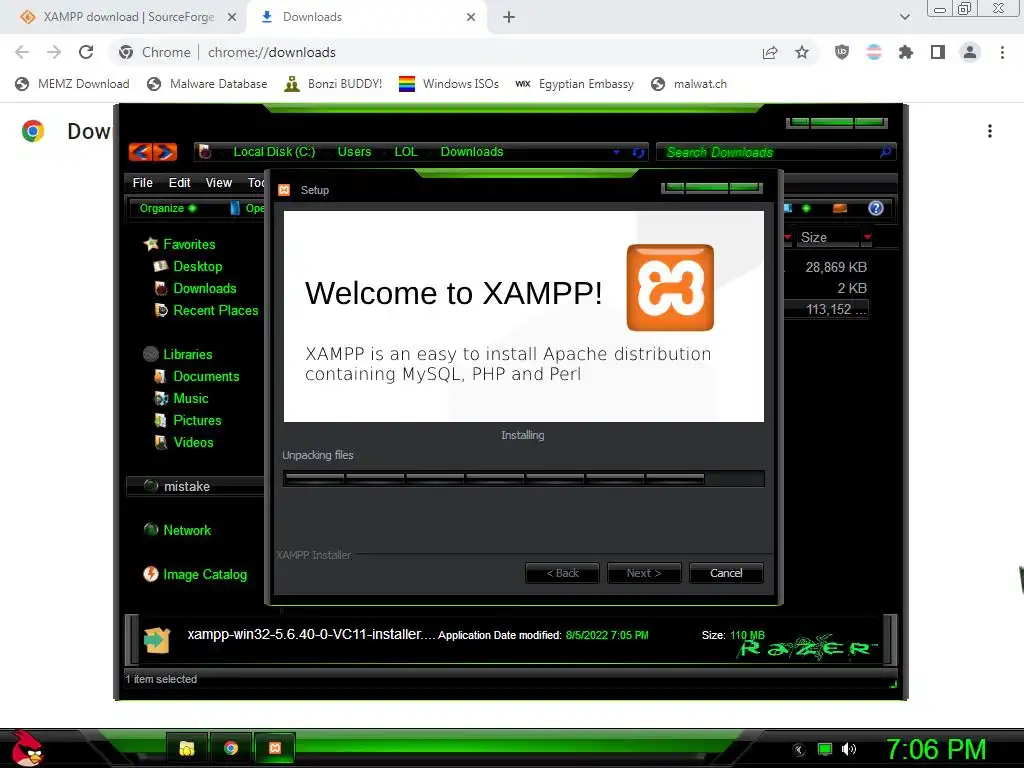Viewport: 1024px width, 768px height.
Task: Click Cancel in the XAMPP Setup
Action: (726, 573)
